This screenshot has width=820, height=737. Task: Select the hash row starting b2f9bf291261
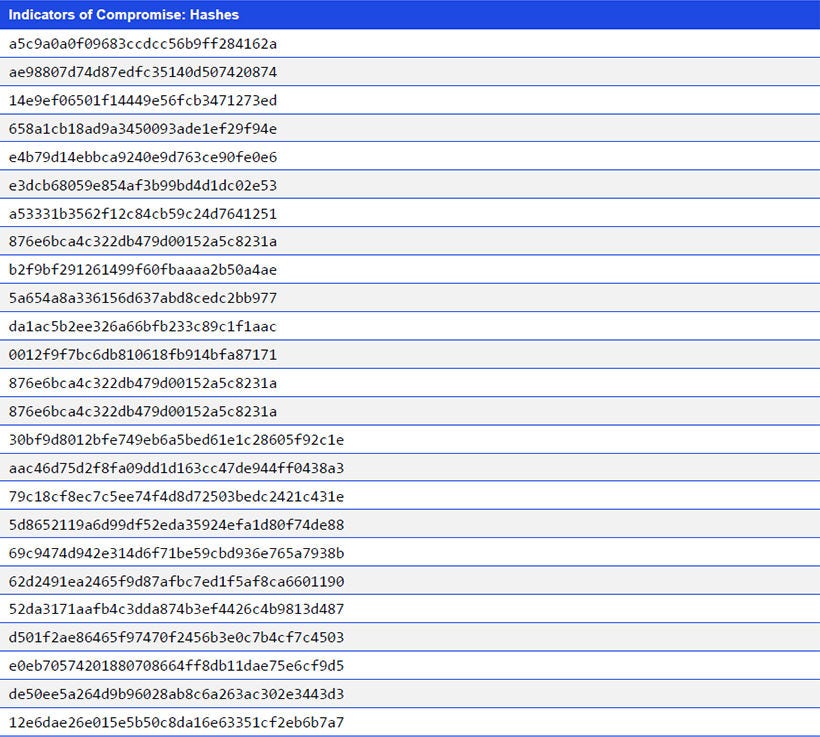click(410, 269)
